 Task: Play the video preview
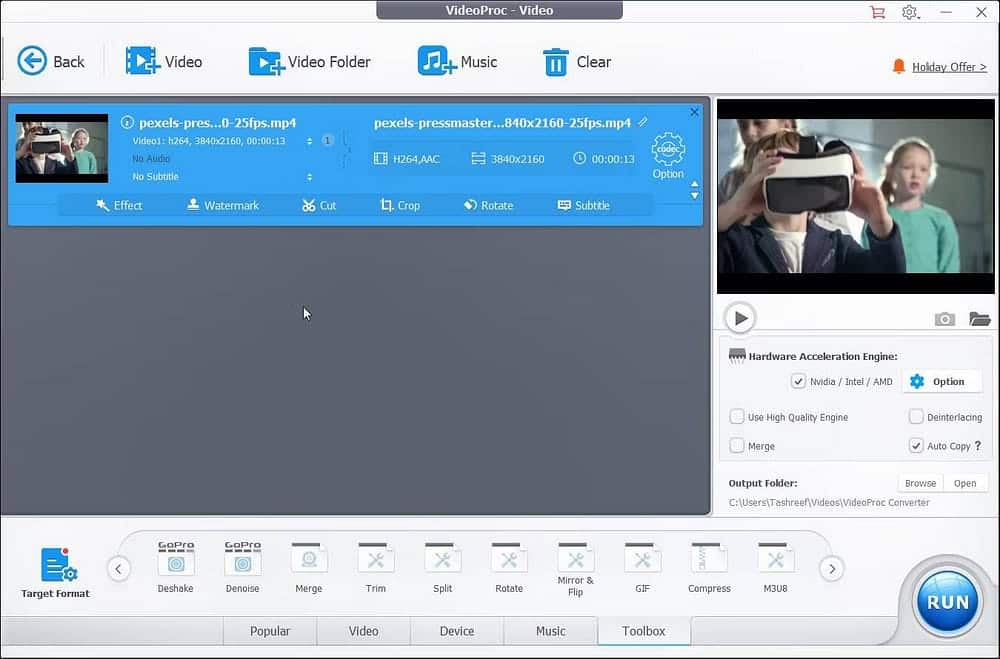coord(740,318)
